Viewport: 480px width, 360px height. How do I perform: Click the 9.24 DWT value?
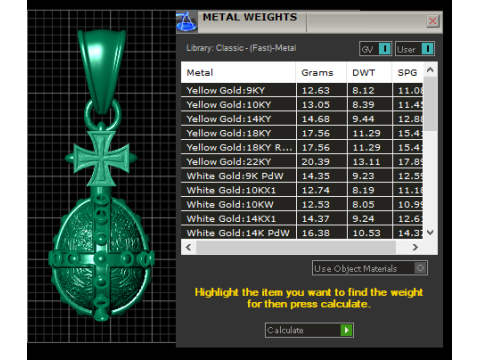(x=363, y=219)
